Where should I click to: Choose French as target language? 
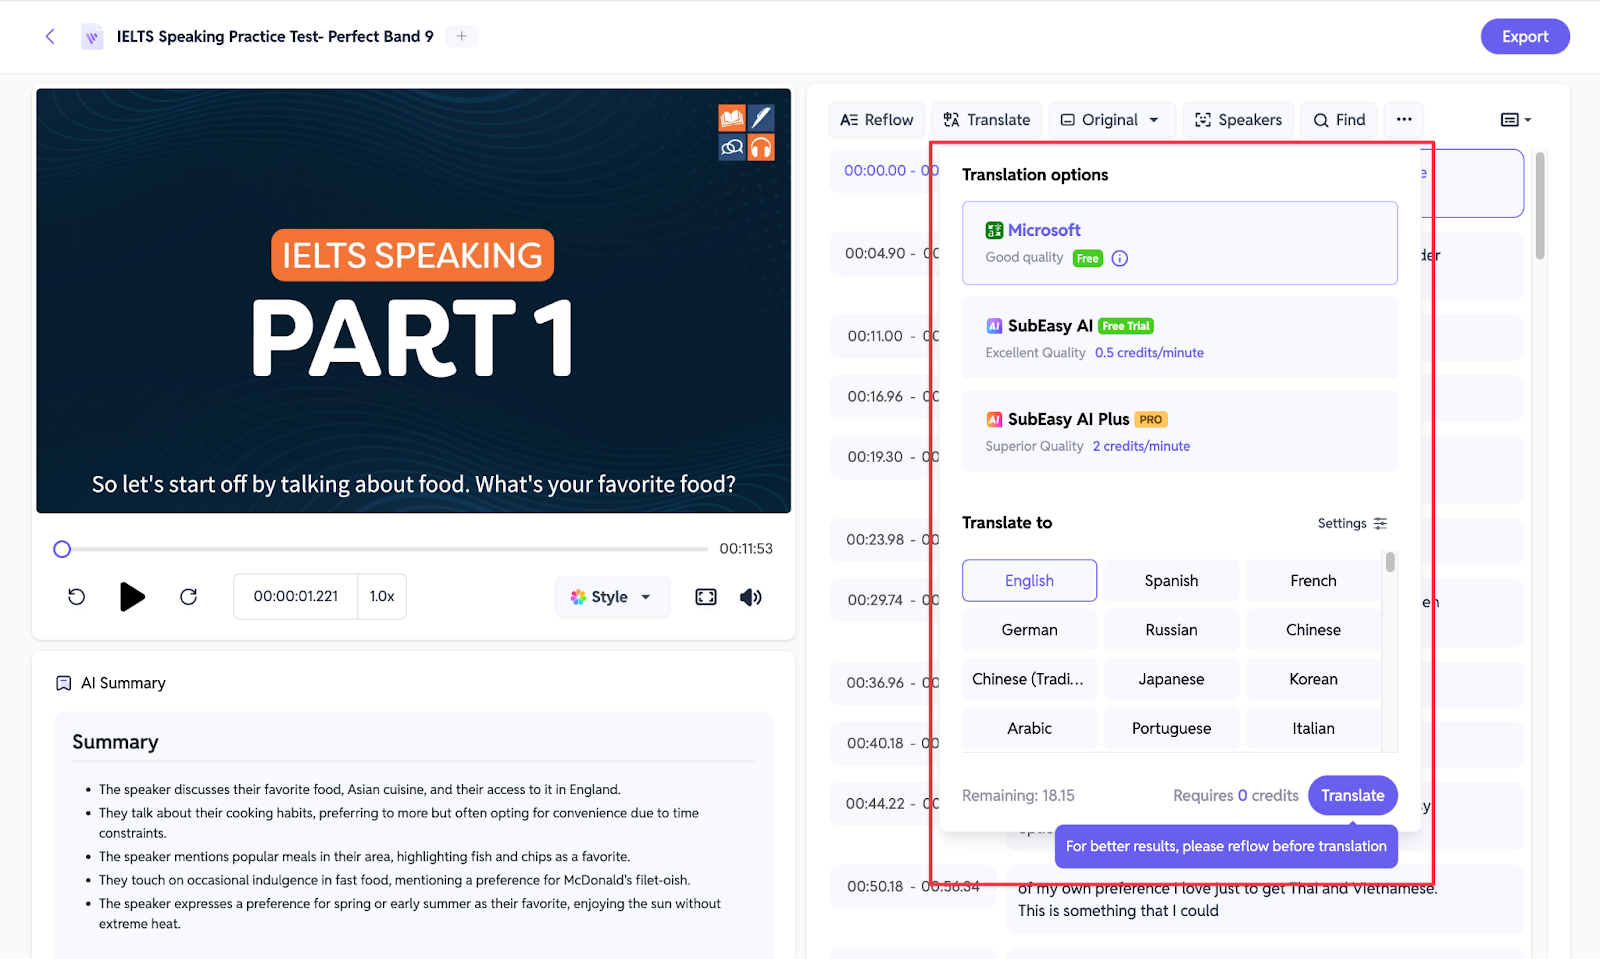(1313, 581)
